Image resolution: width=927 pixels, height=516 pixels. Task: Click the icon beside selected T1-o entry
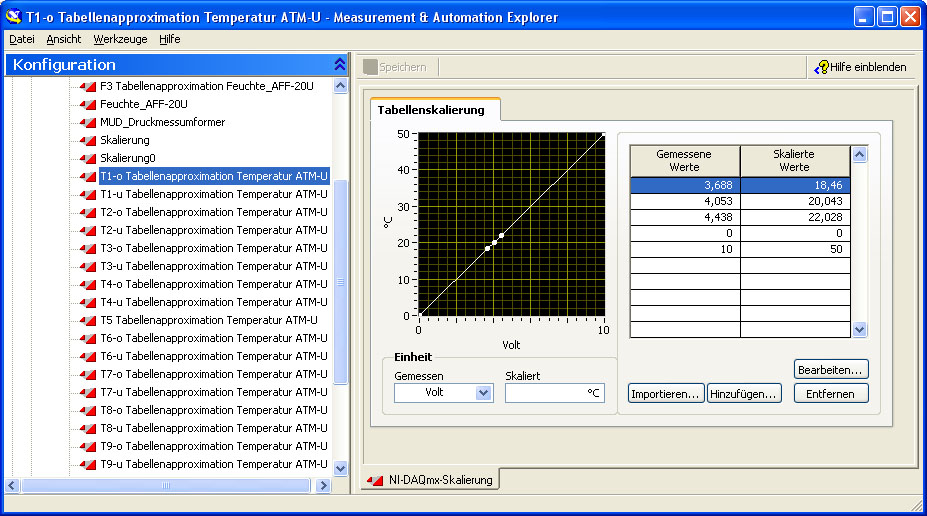87,177
